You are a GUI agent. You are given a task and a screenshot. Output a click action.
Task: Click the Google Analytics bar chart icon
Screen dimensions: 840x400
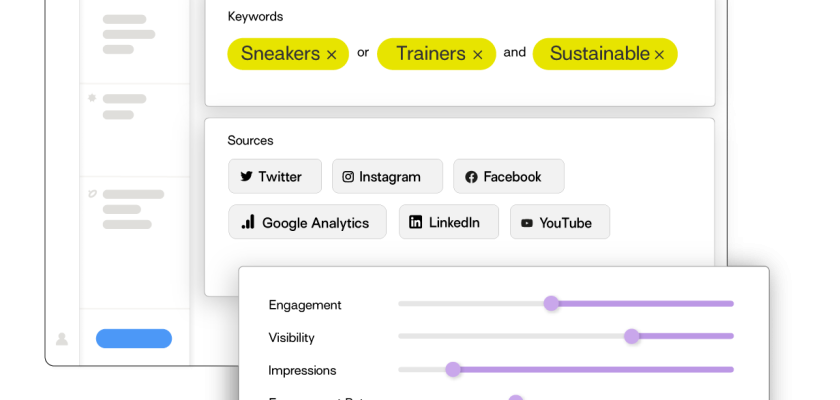coord(248,222)
